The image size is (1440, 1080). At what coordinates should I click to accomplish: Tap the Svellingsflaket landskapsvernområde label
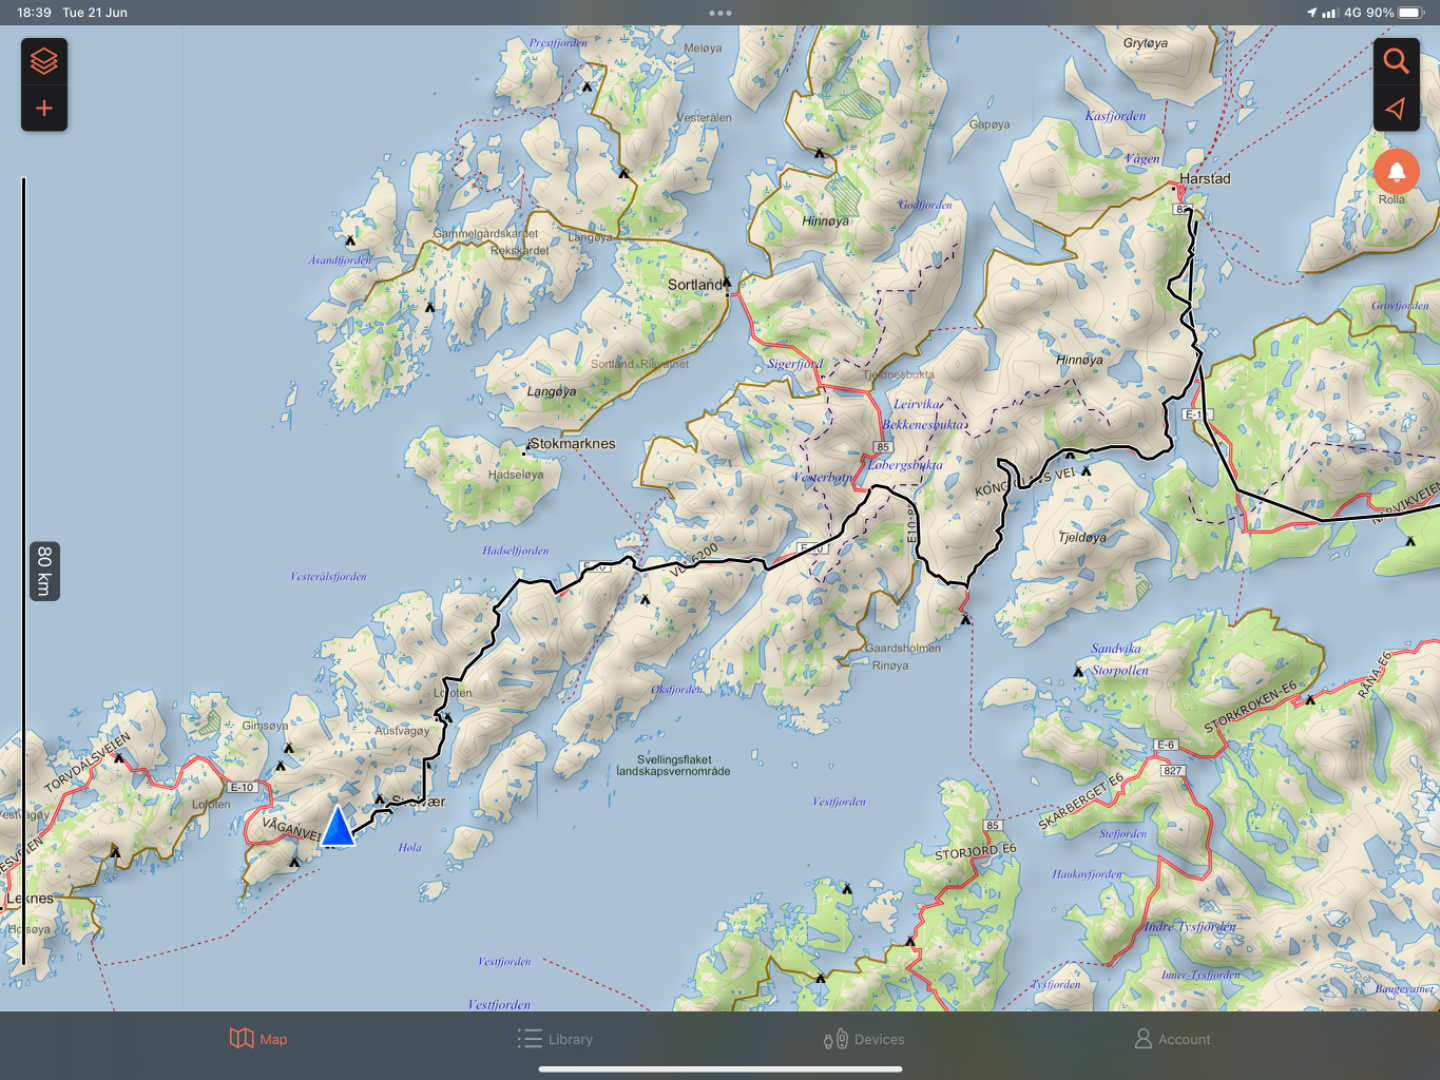pyautogui.click(x=673, y=765)
